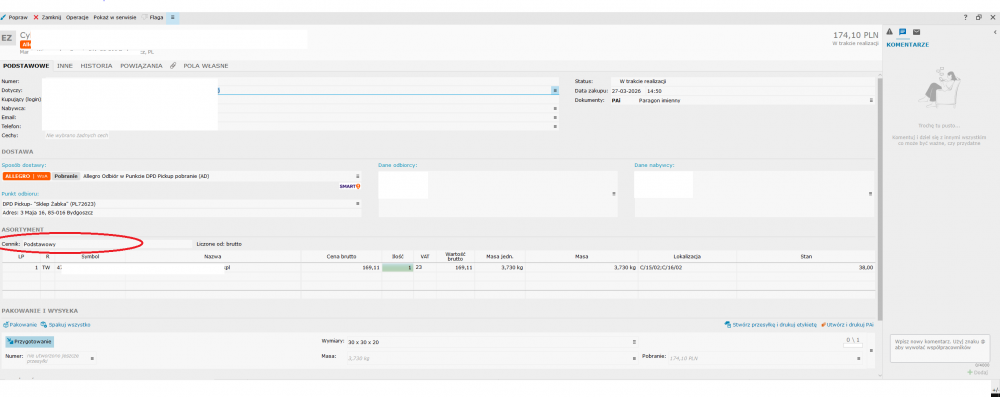Click the Nazwa column header
1000x397 pixels.
213,256
